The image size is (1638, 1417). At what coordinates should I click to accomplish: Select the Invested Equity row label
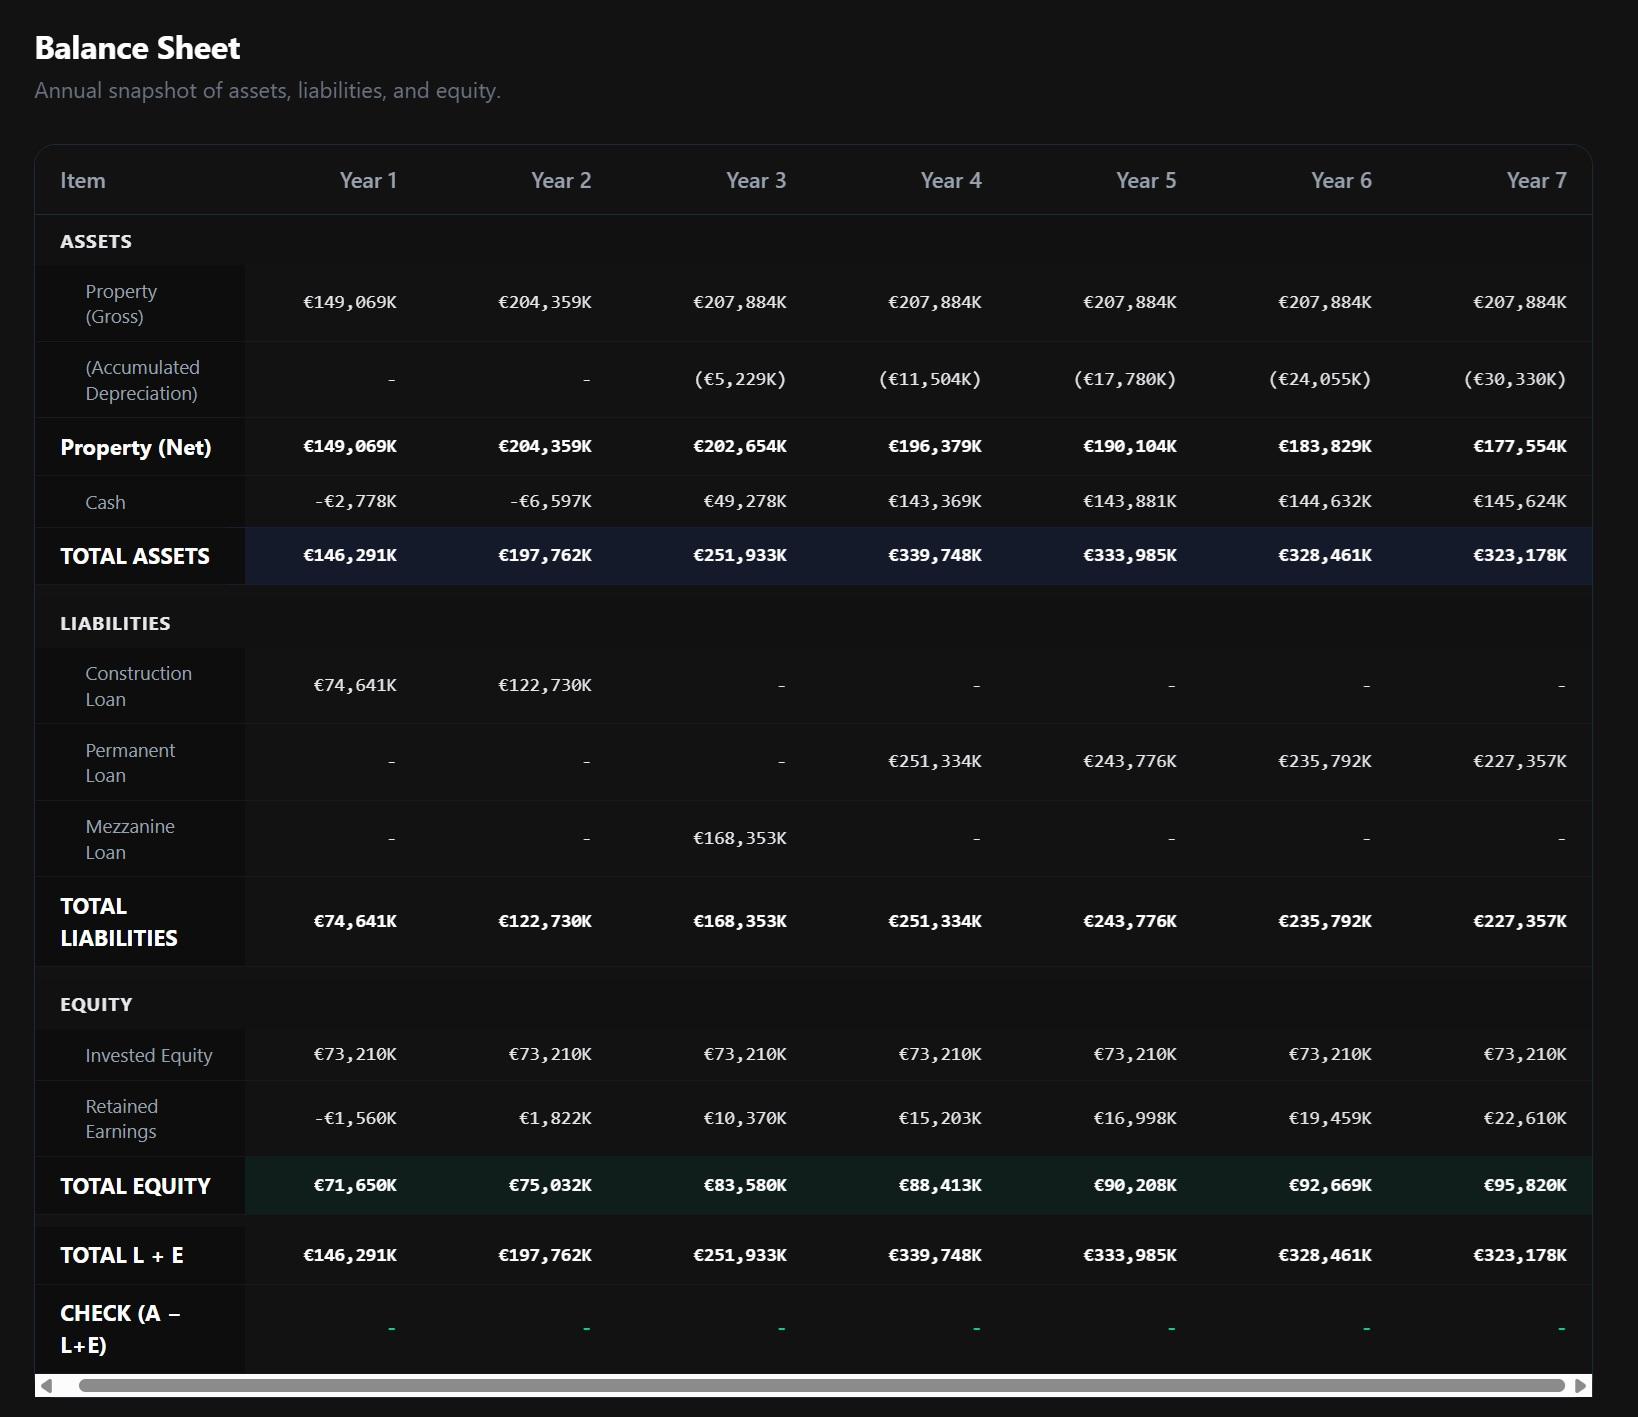[x=148, y=1055]
